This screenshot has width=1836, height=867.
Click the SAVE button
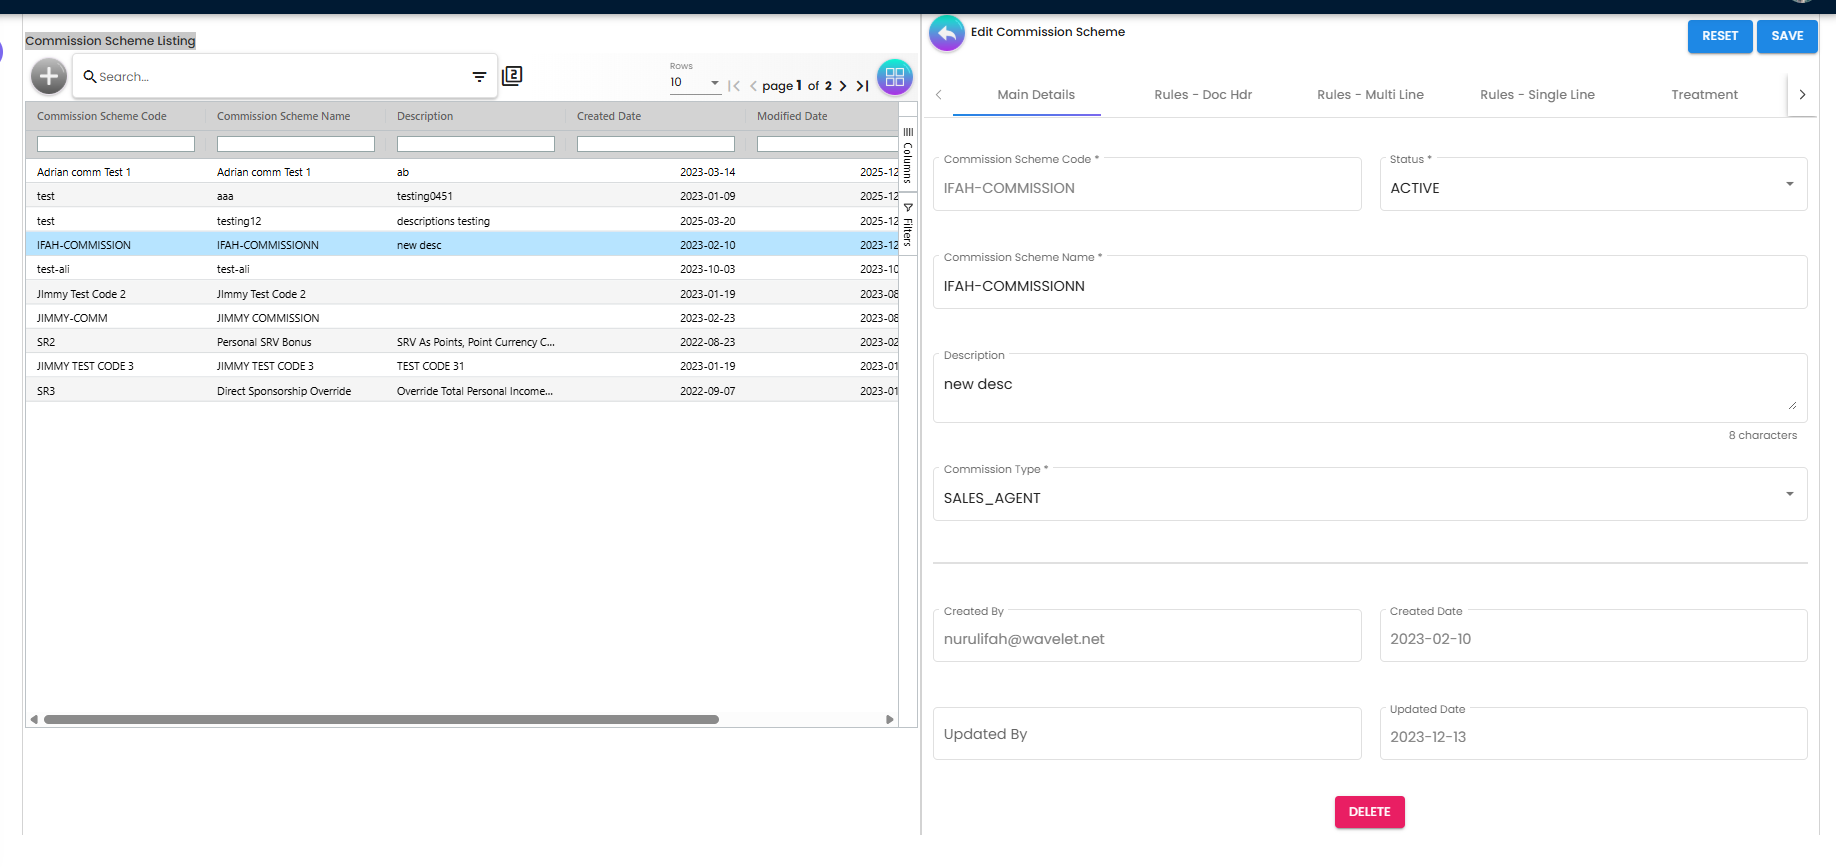1787,36
